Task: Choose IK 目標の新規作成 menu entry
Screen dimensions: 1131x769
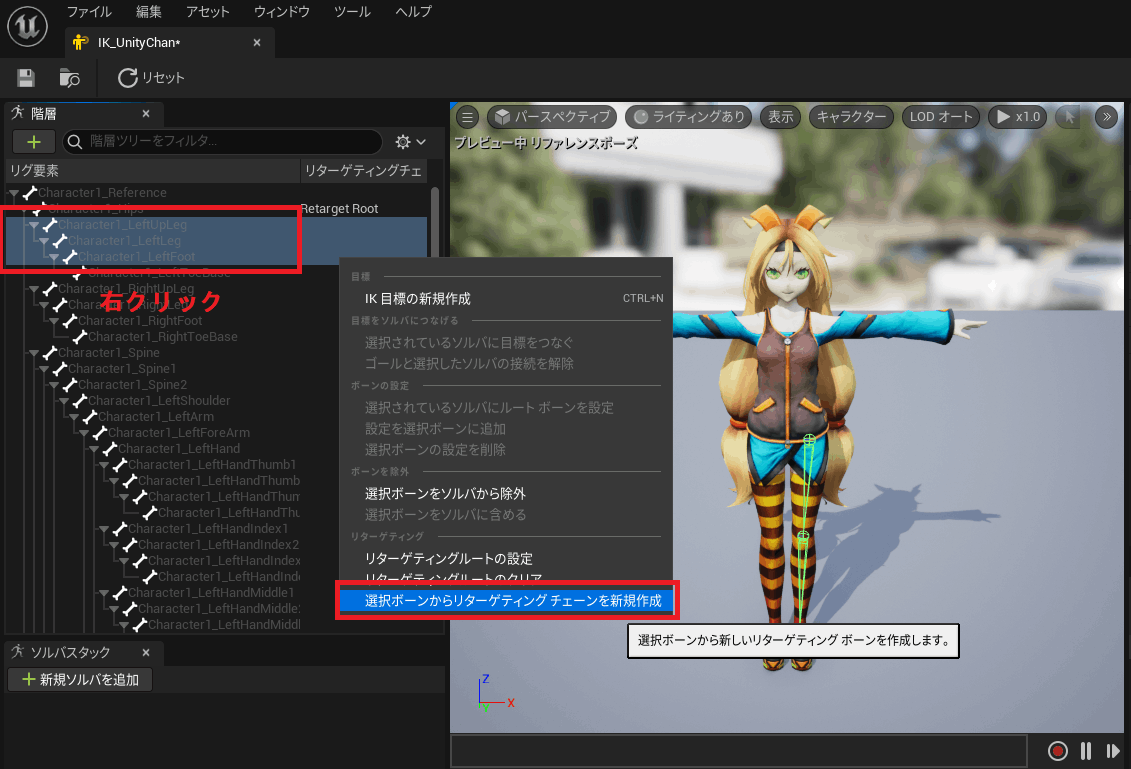Action: 506,299
